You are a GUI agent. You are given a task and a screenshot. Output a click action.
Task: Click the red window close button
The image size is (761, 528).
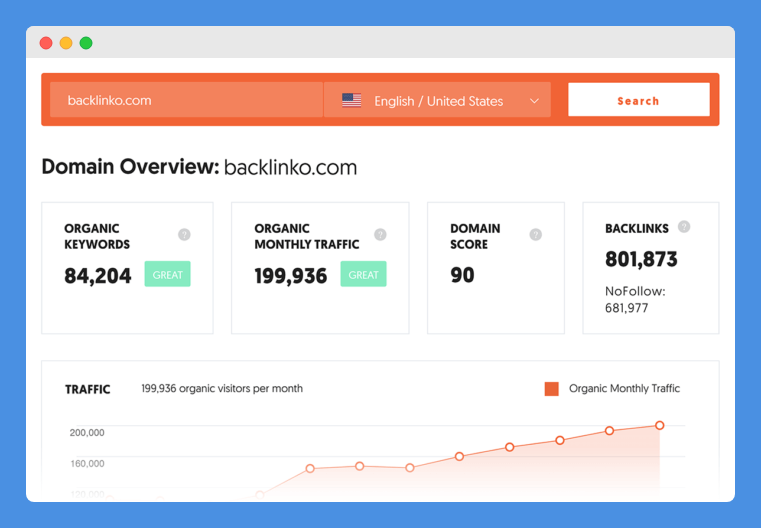(46, 43)
